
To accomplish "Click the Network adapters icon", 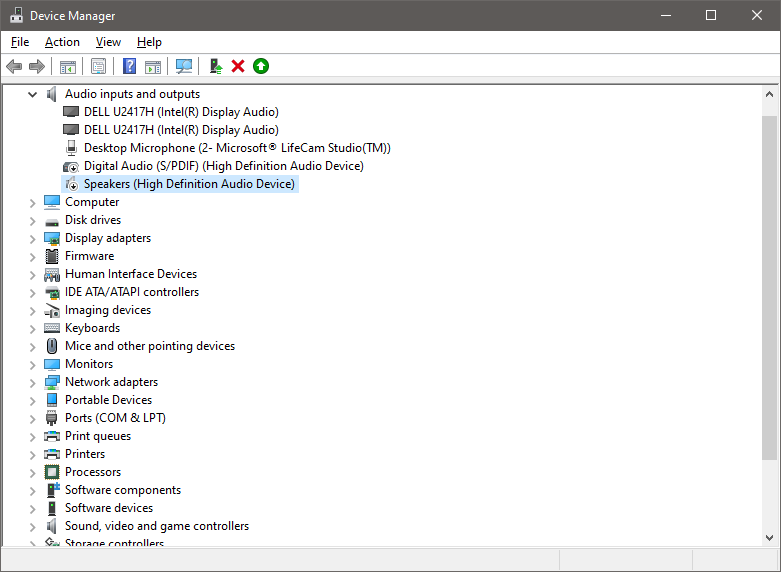I will pos(52,382).
